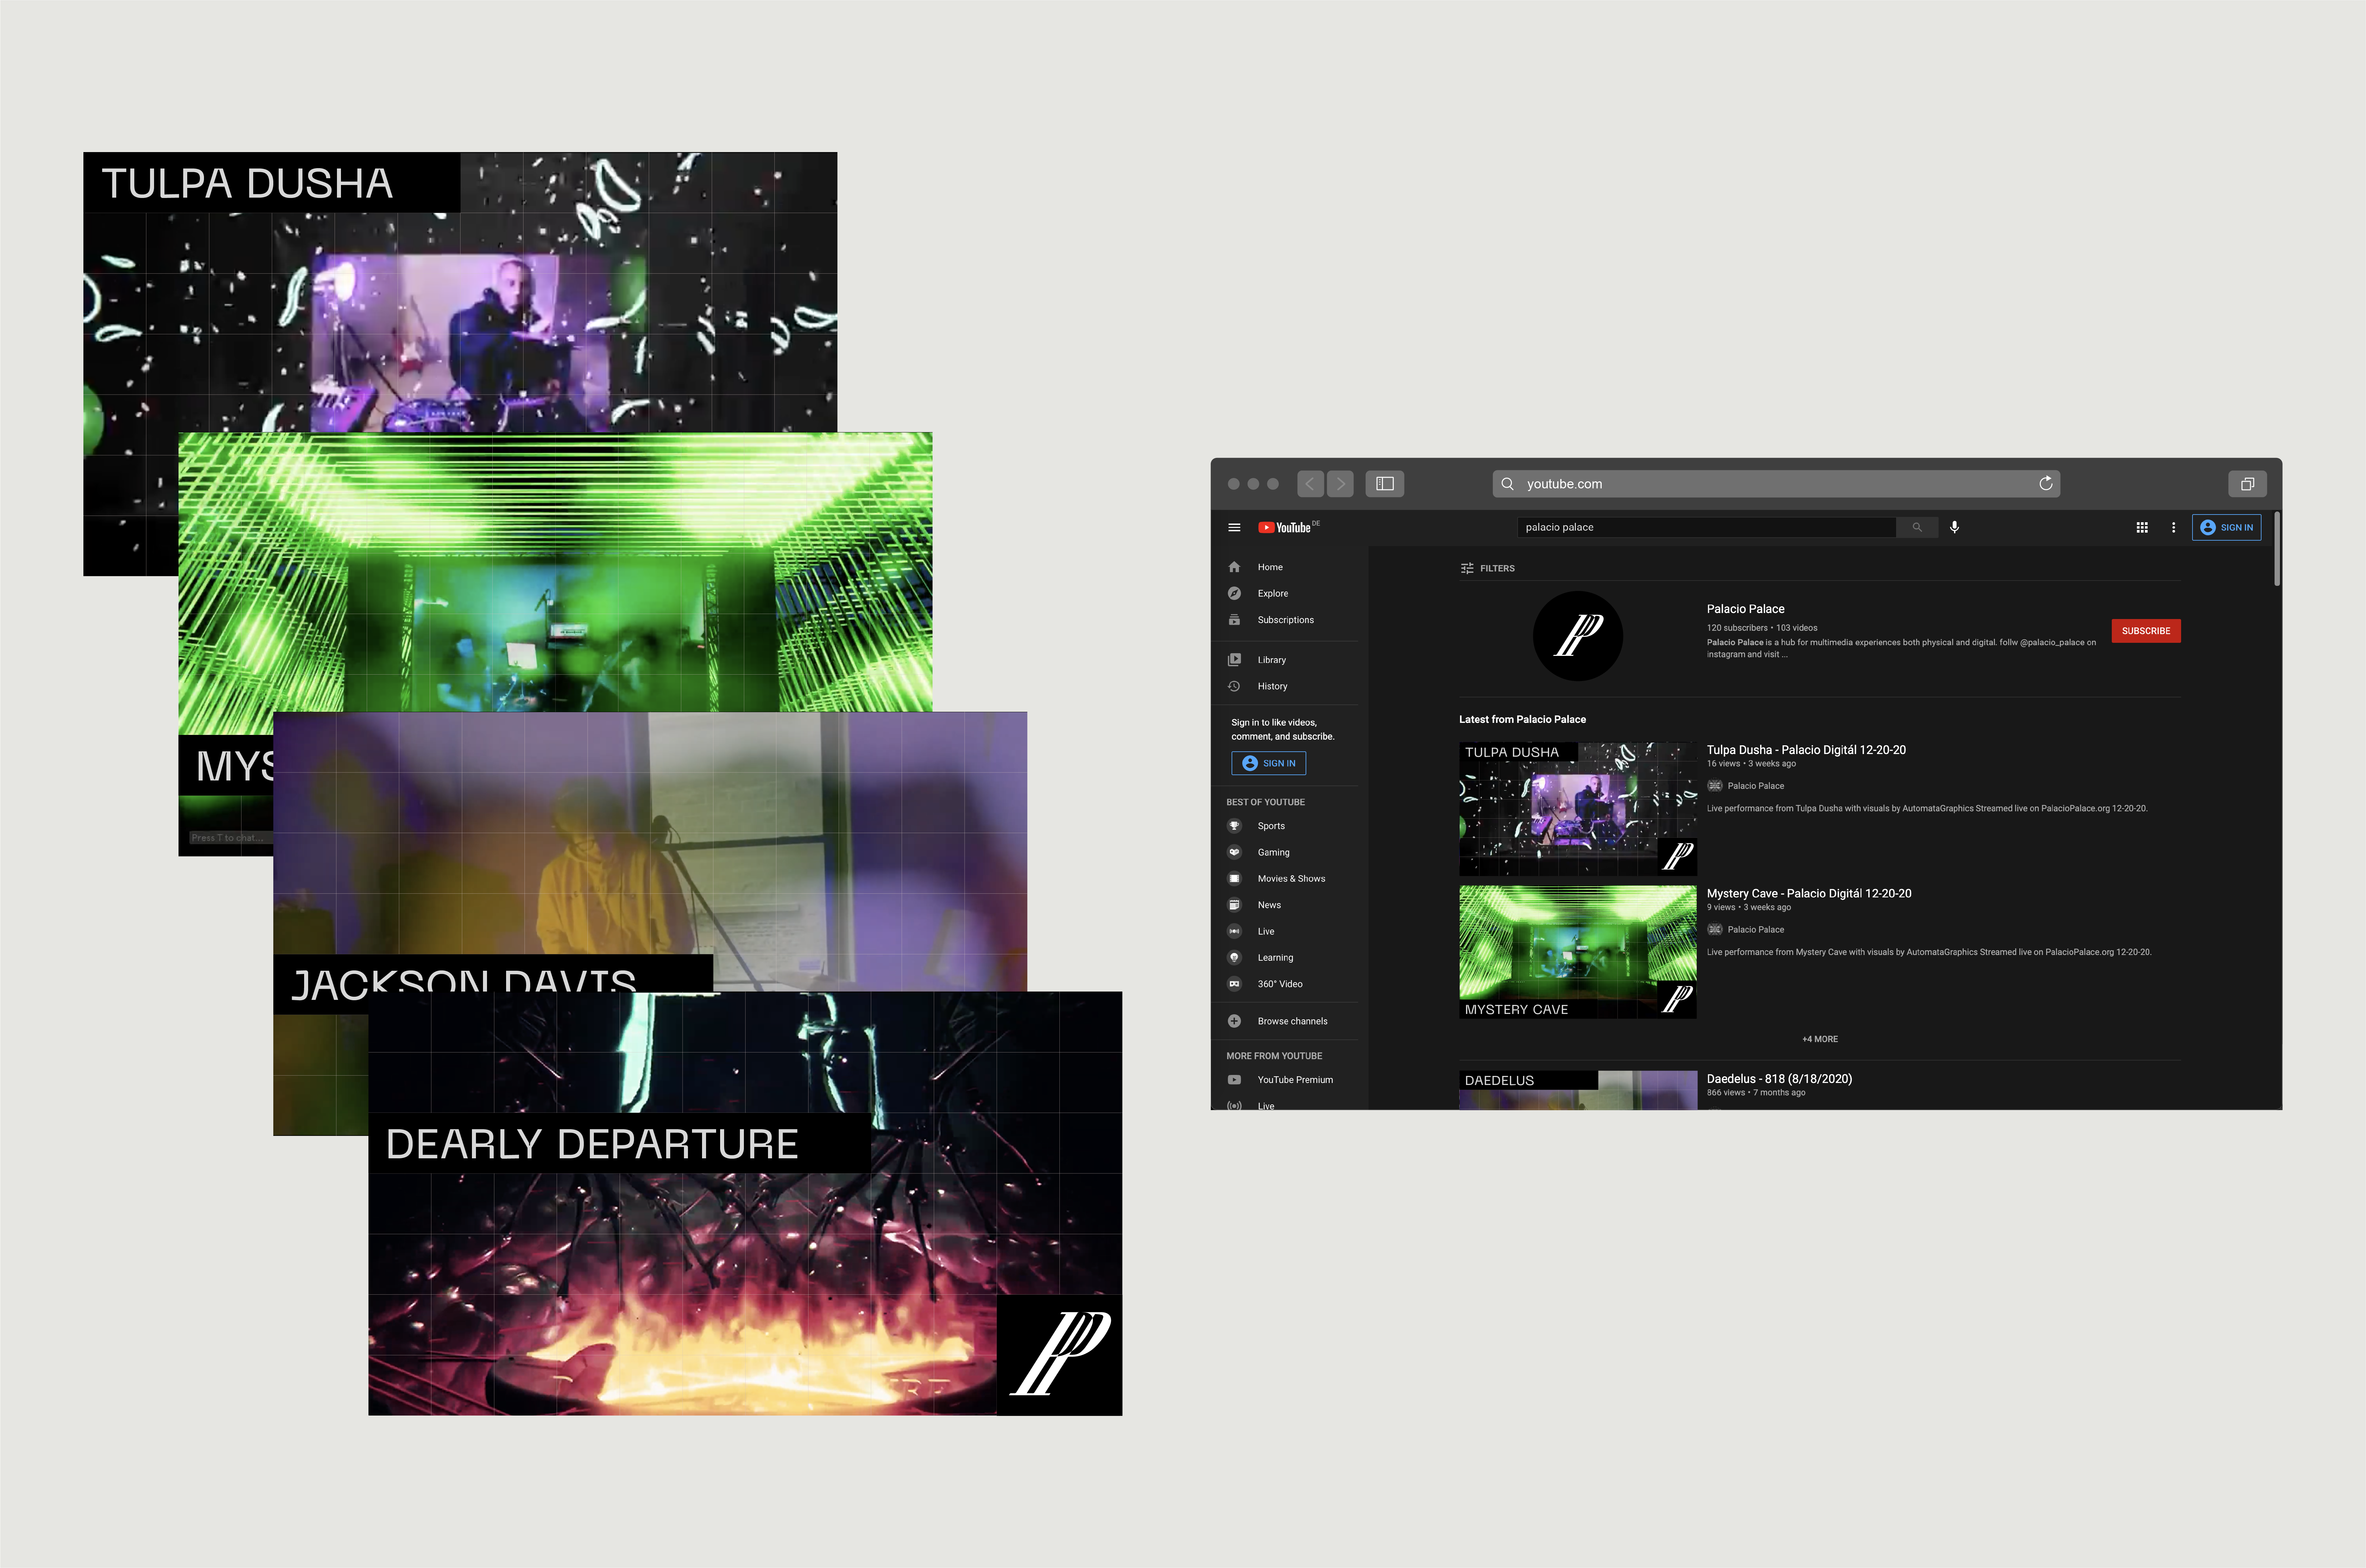Click the YouTube logo

tap(1285, 527)
